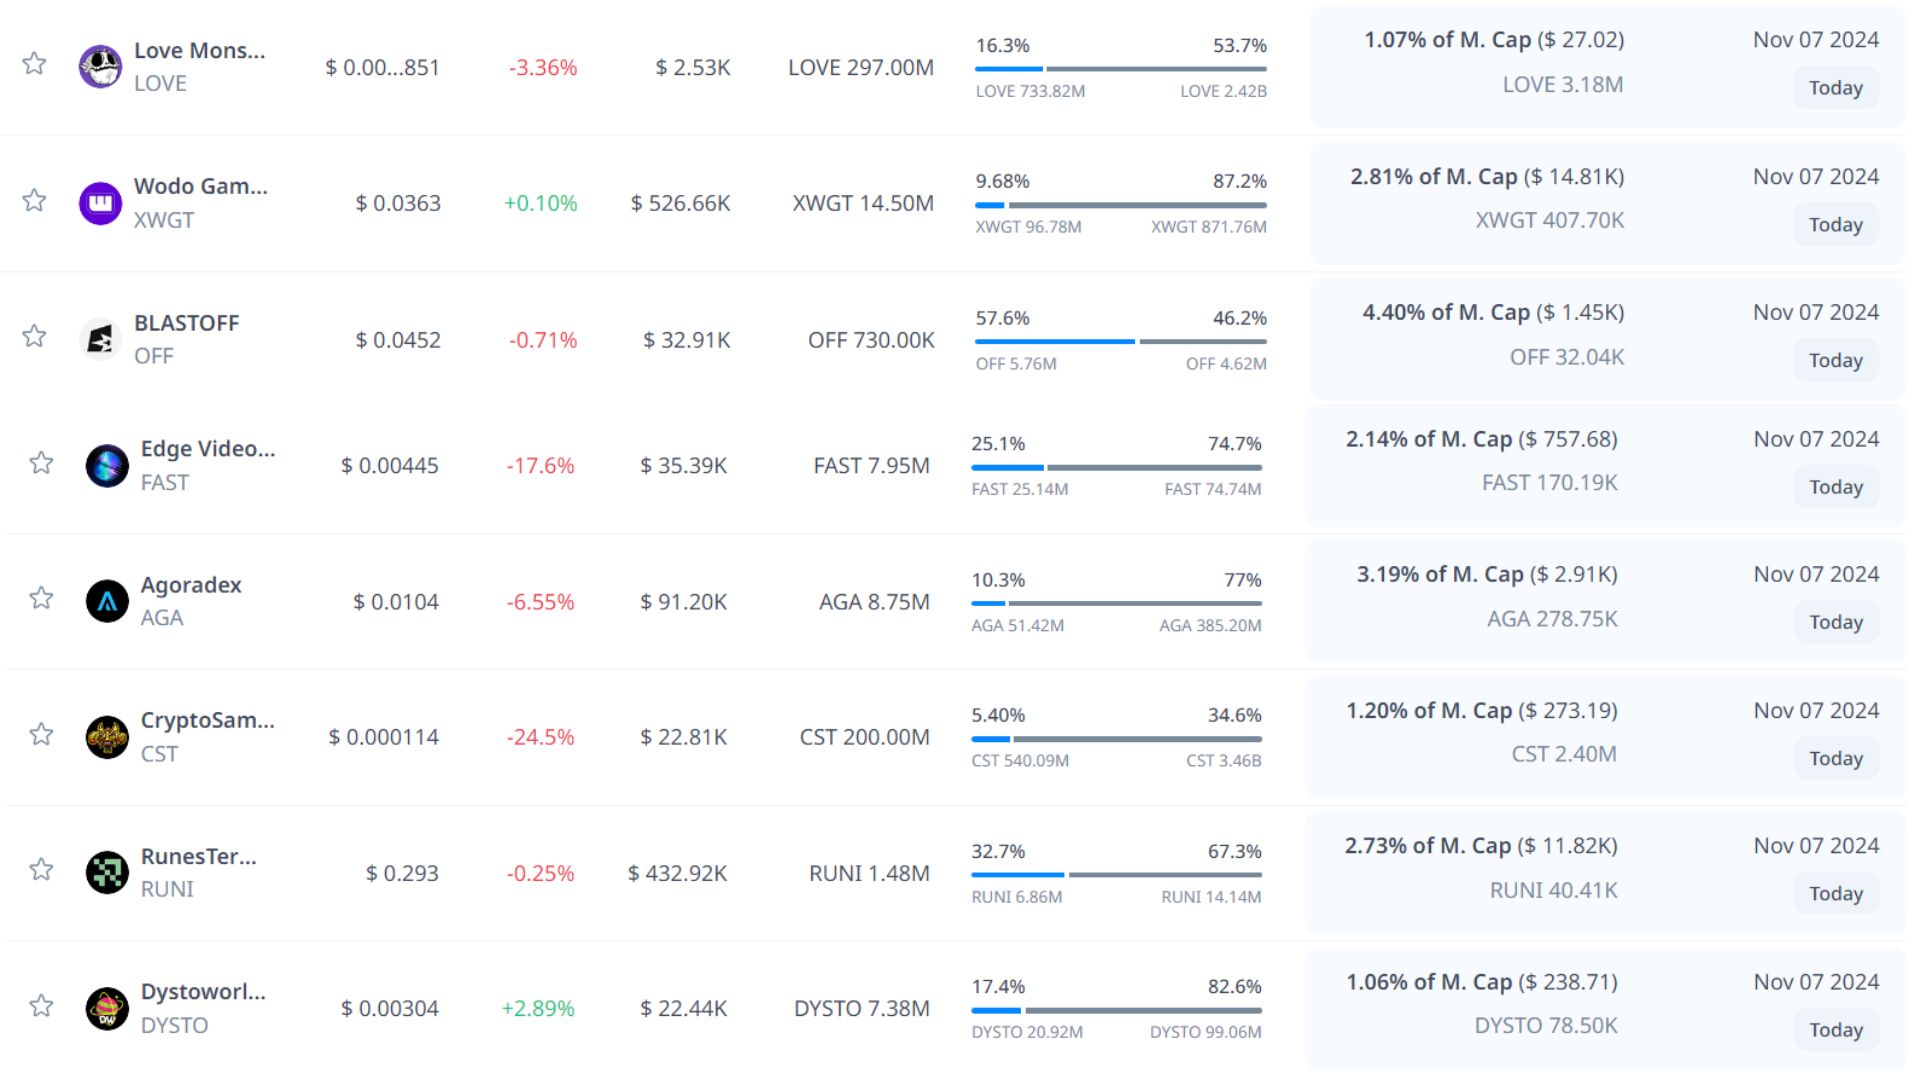Viewport: 1920px width, 1080px height.
Task: Click the Today badge in the LOVE row
Action: (1835, 88)
